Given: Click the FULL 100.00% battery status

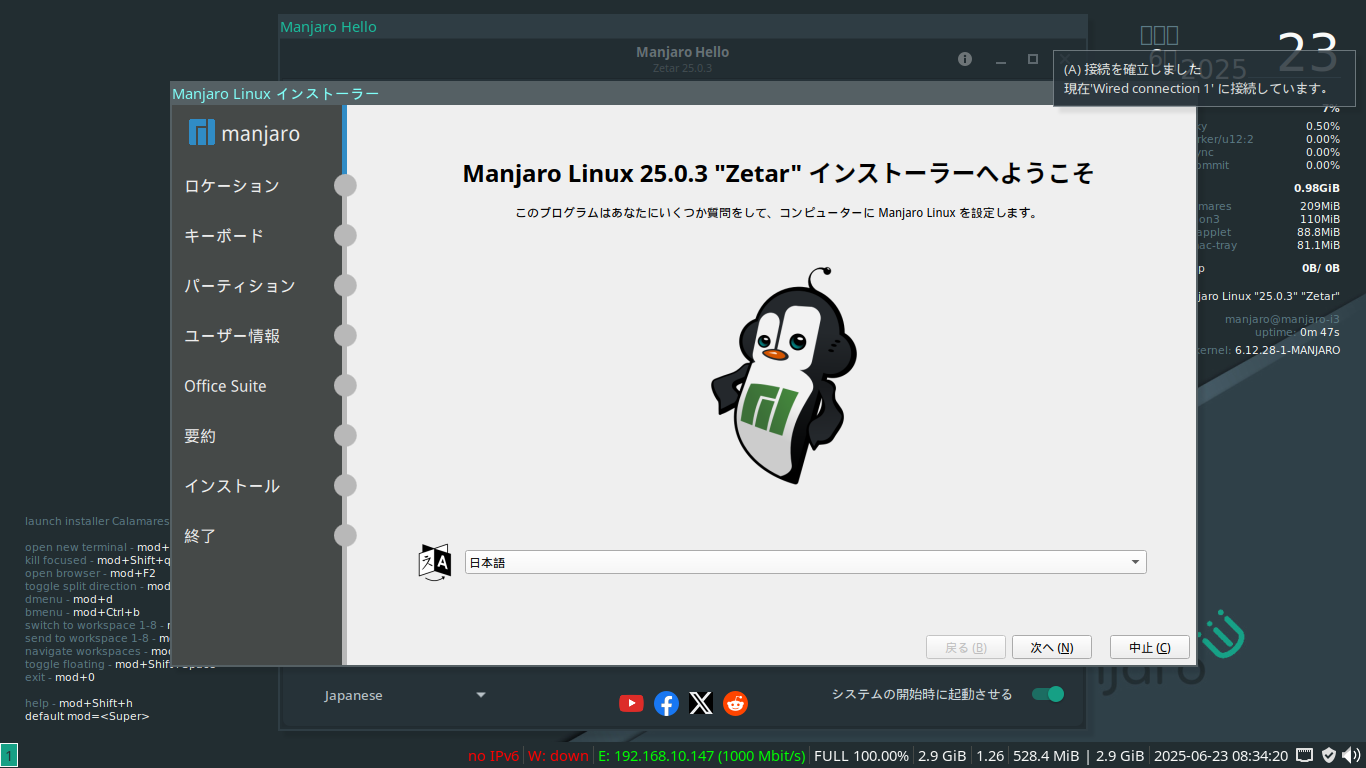Looking at the screenshot, I should (862, 756).
